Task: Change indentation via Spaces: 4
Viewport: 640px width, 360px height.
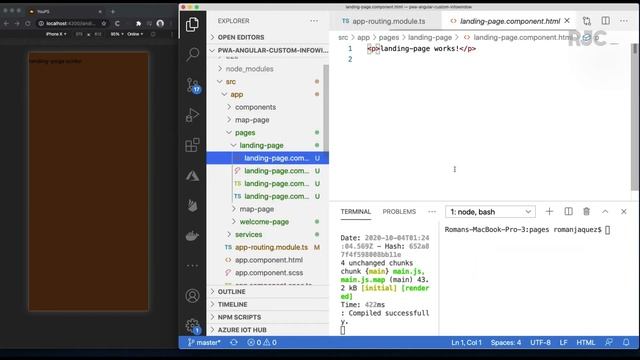Action: point(506,342)
